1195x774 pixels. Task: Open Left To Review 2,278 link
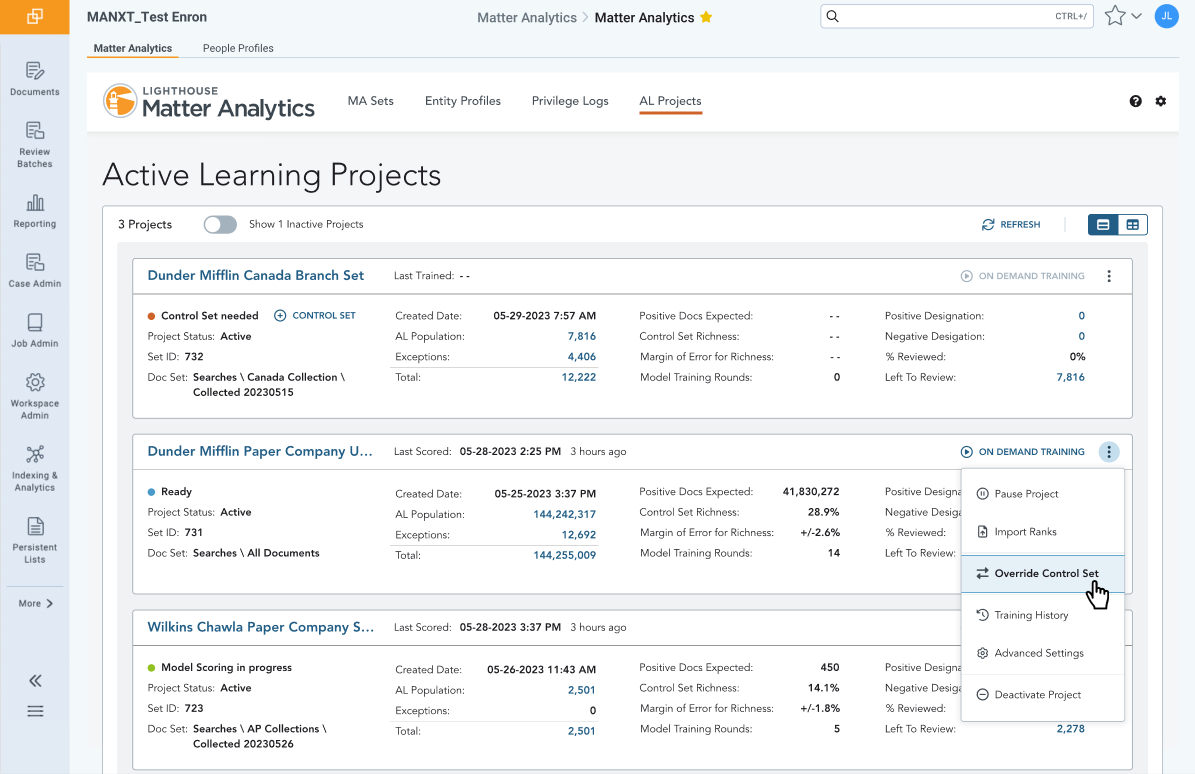pyautogui.click(x=1070, y=728)
